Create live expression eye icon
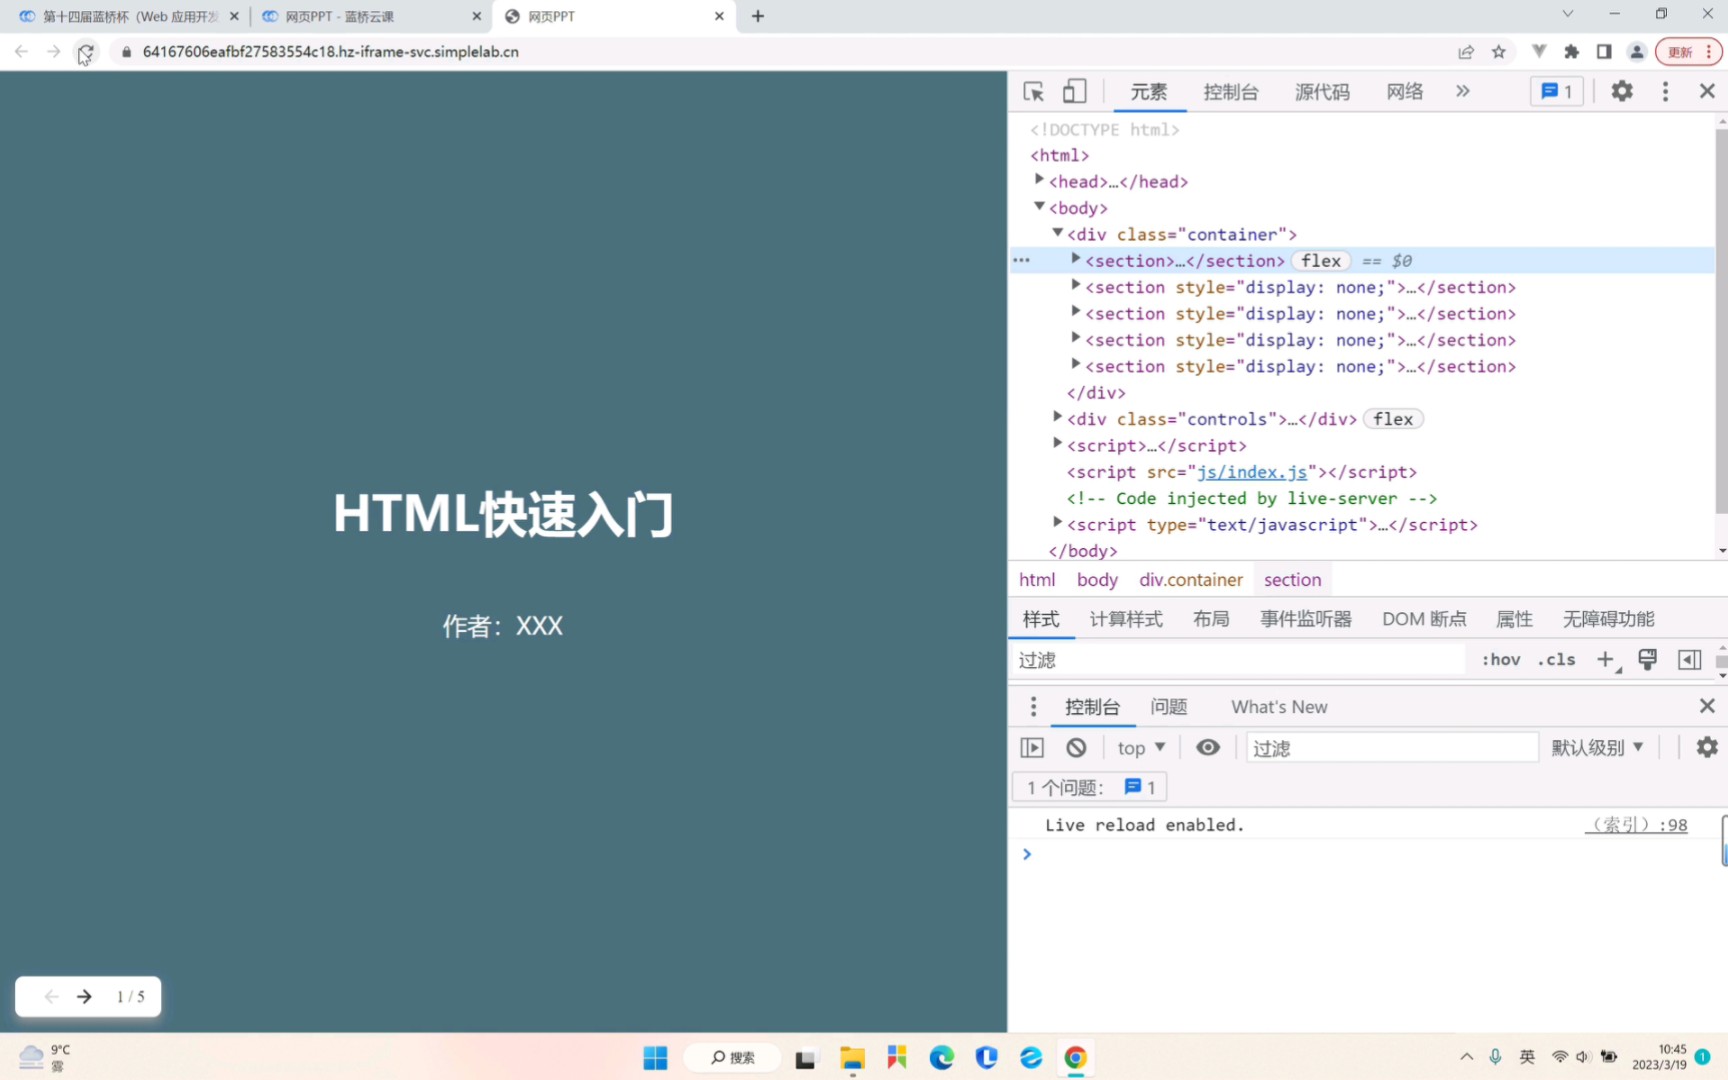Screen dimensions: 1728x1080 click(x=1208, y=748)
